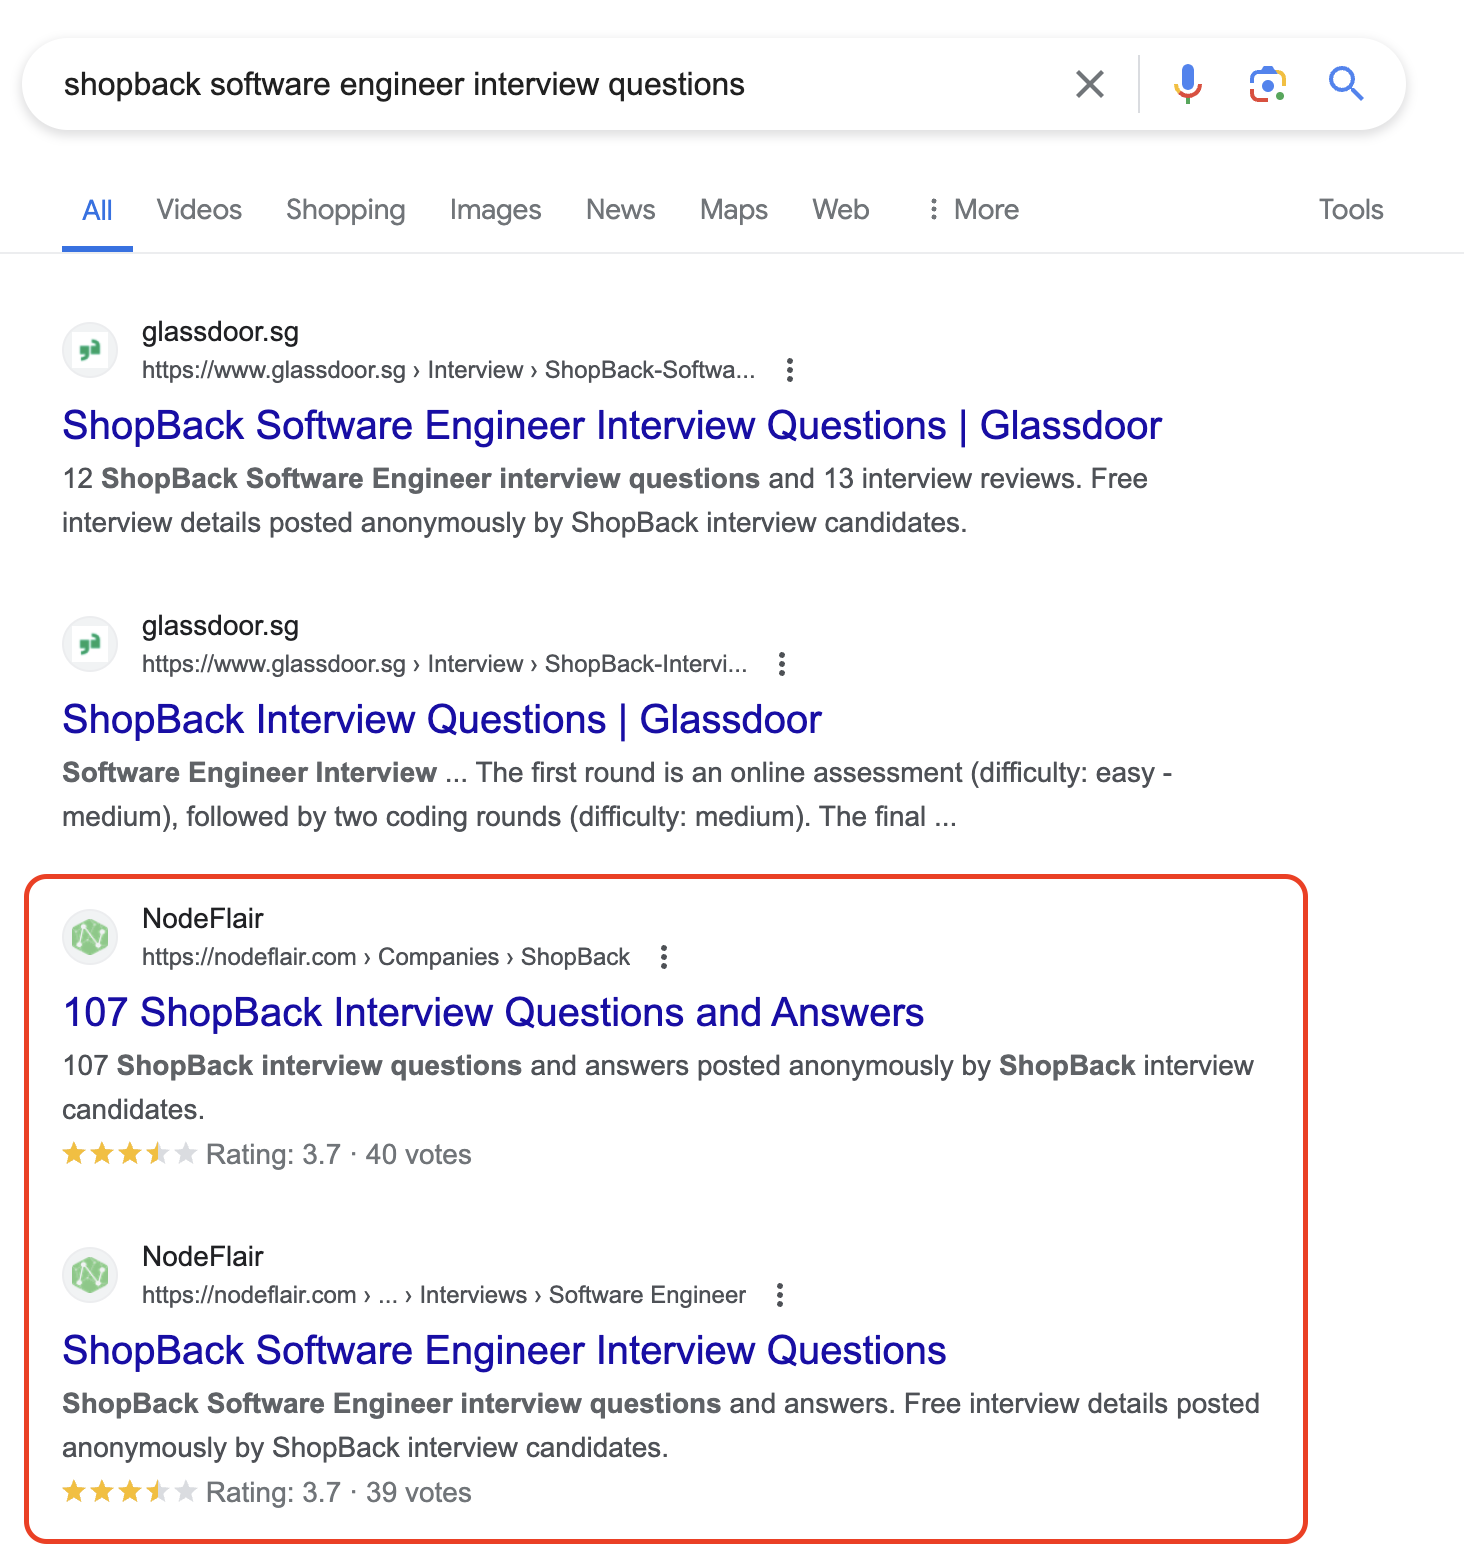Go to the Shopping tab
This screenshot has width=1464, height=1564.
pos(345,210)
